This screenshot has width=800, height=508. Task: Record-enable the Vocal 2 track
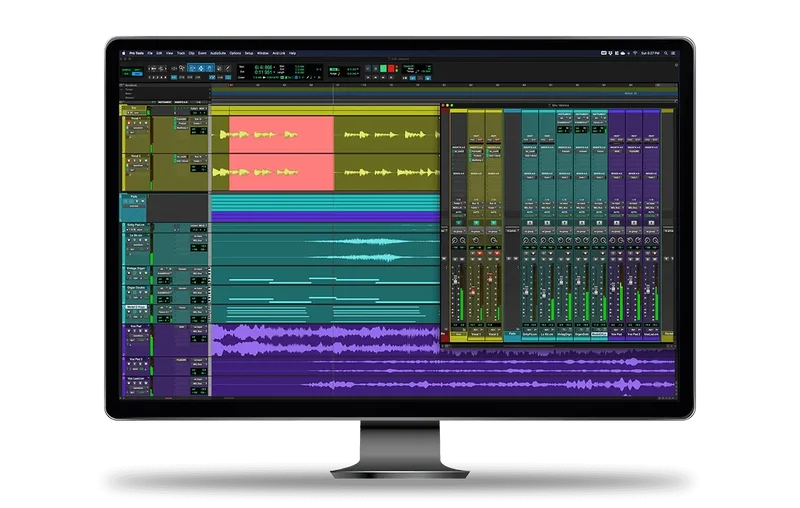pyautogui.click(x=129, y=161)
